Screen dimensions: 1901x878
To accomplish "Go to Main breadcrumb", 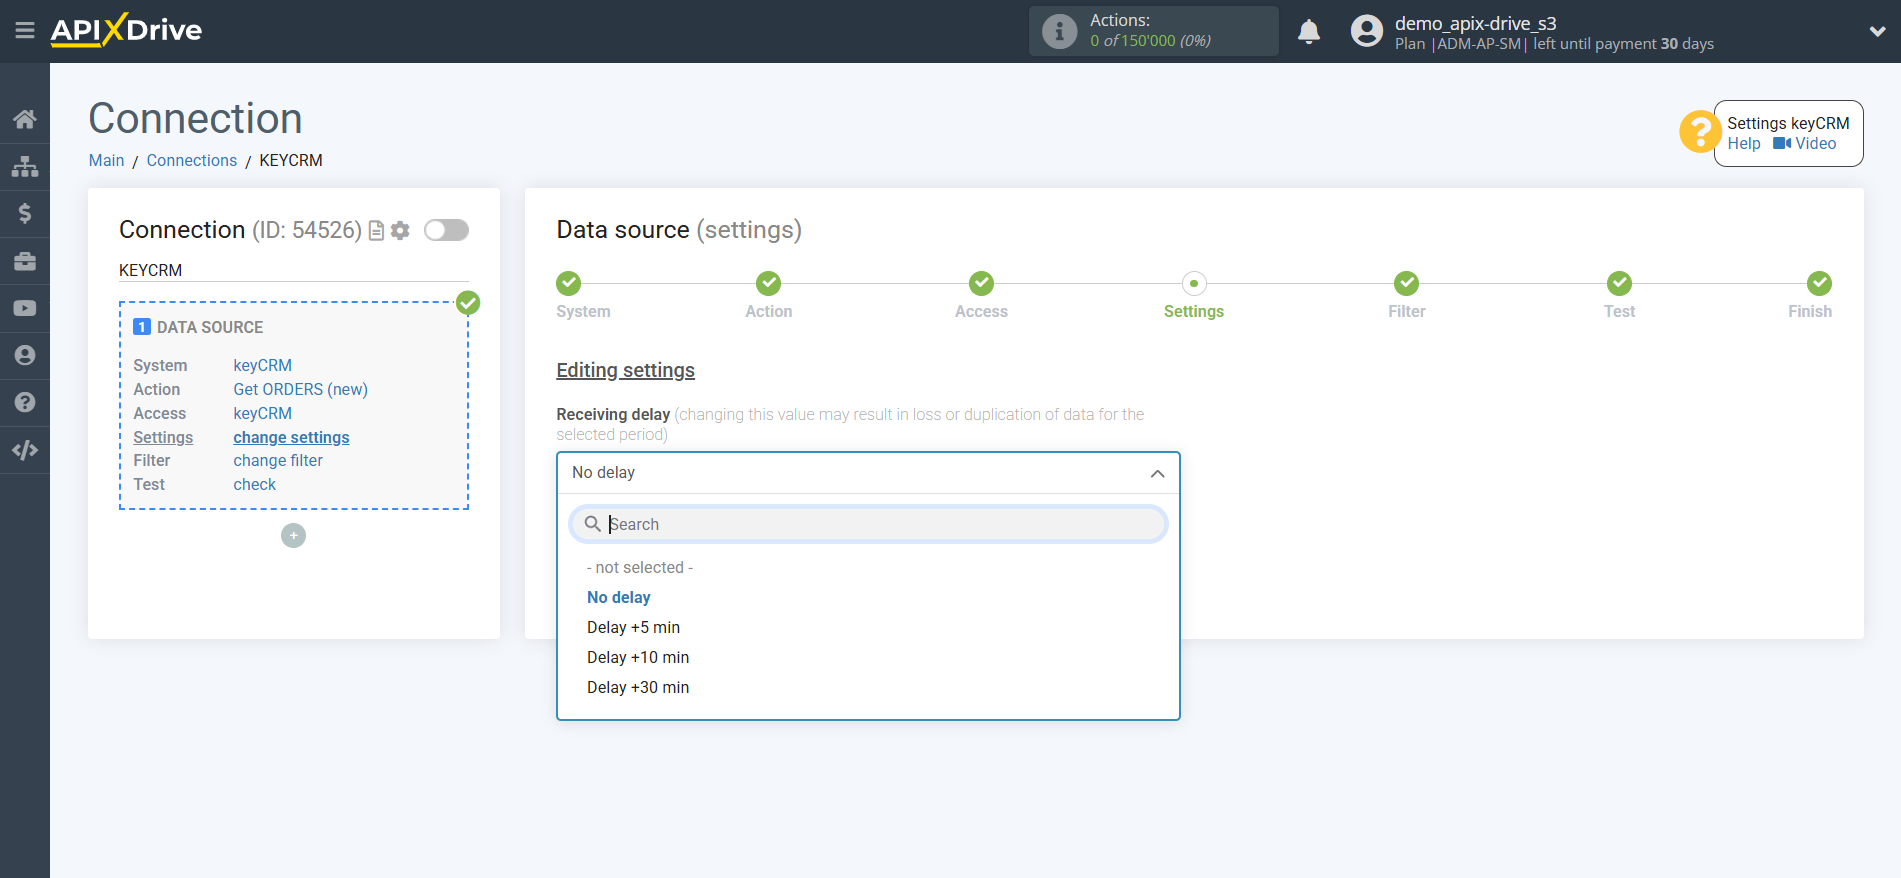I will click(106, 160).
